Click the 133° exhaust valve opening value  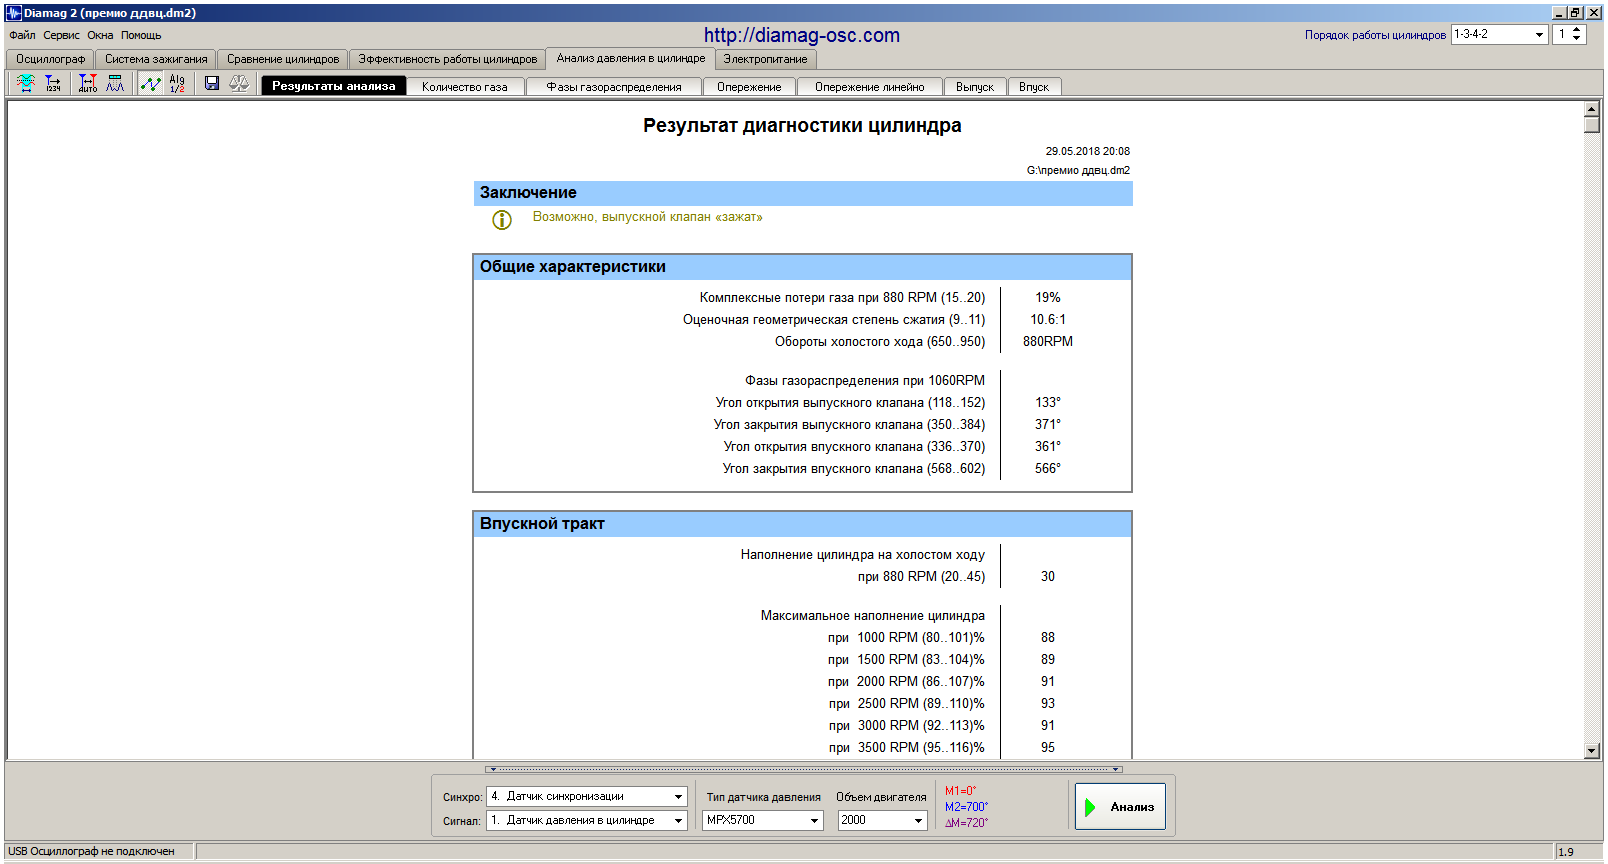(x=1047, y=402)
